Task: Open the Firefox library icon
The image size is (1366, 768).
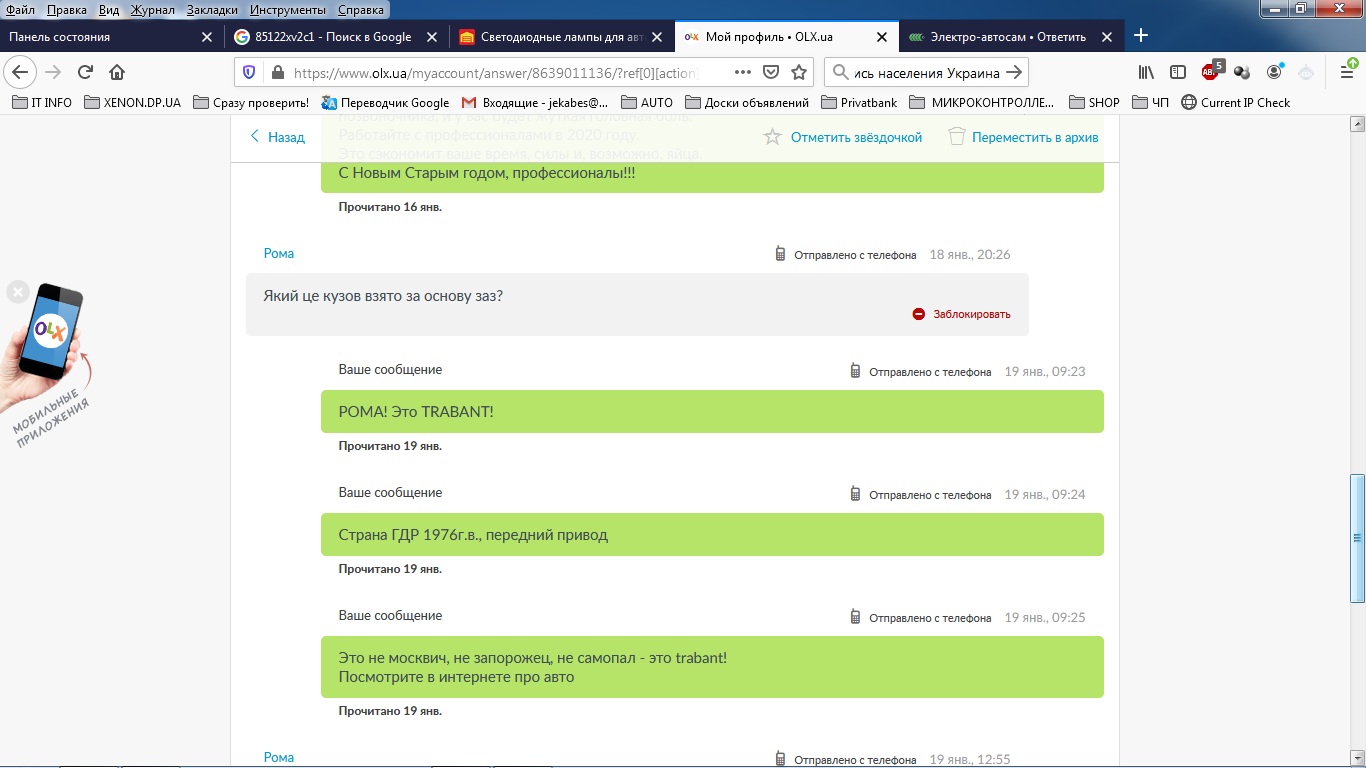Action: pyautogui.click(x=1146, y=72)
